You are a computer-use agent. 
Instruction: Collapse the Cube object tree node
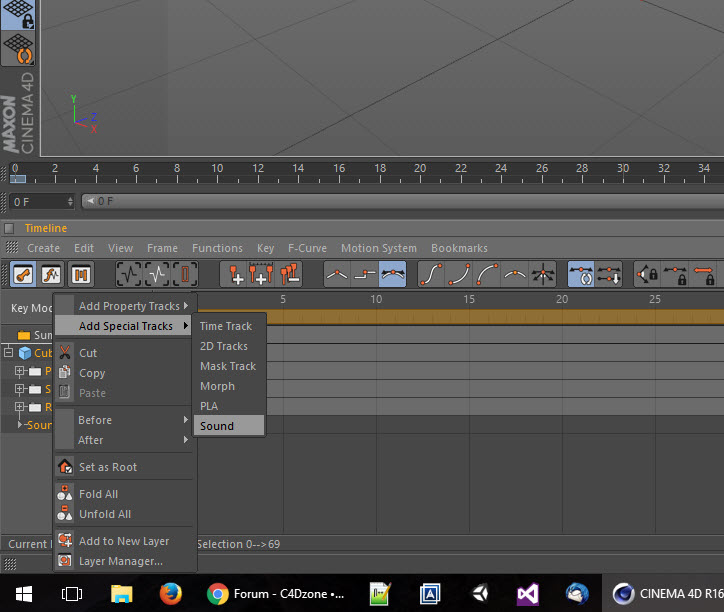coord(8,352)
